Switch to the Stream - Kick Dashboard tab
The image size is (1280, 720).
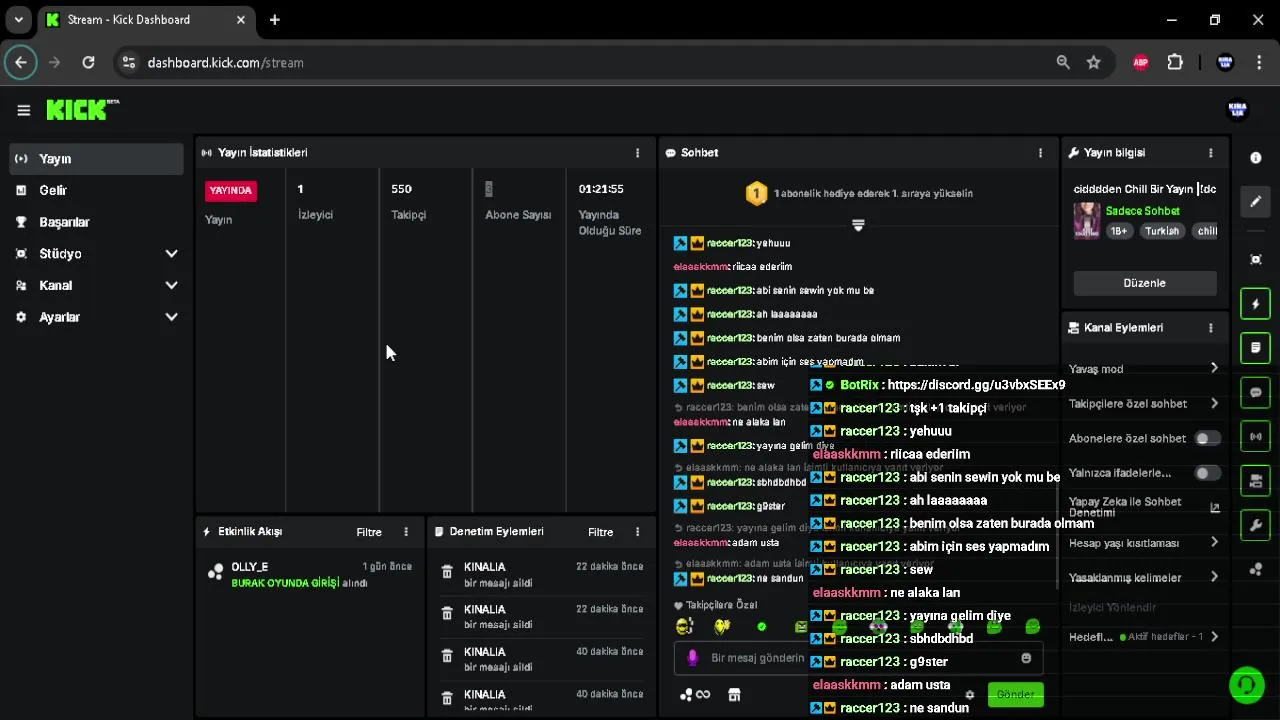pyautogui.click(x=148, y=20)
